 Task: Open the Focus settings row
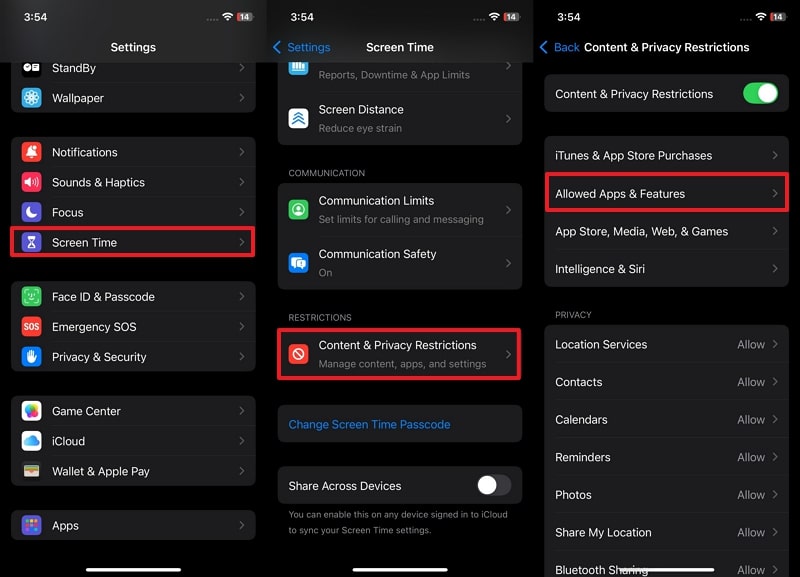(133, 212)
